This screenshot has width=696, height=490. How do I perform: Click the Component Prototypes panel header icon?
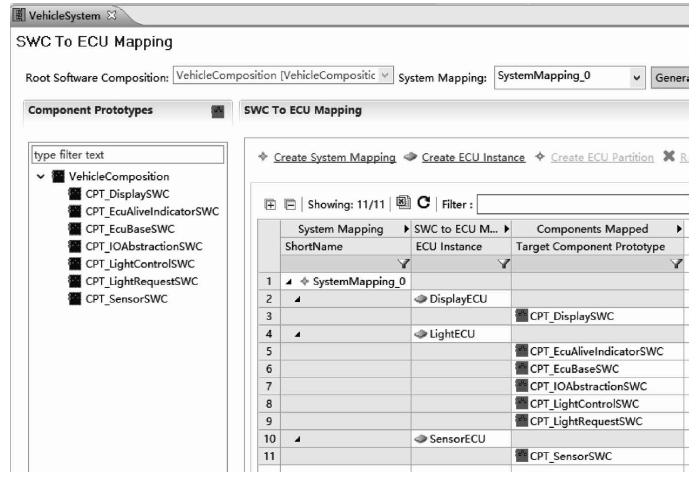pyautogui.click(x=217, y=110)
